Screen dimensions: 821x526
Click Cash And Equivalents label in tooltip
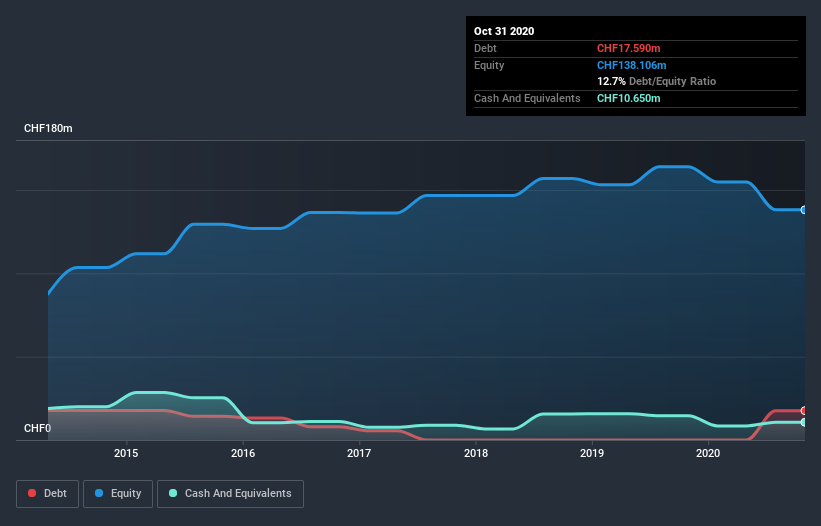527,98
